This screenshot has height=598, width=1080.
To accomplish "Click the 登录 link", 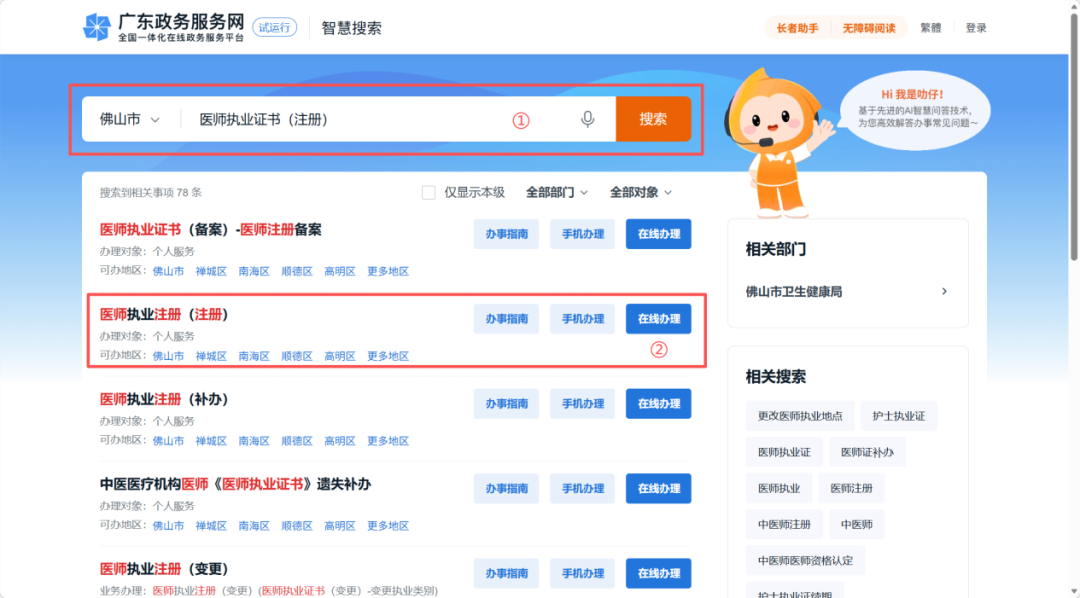I will (x=976, y=28).
